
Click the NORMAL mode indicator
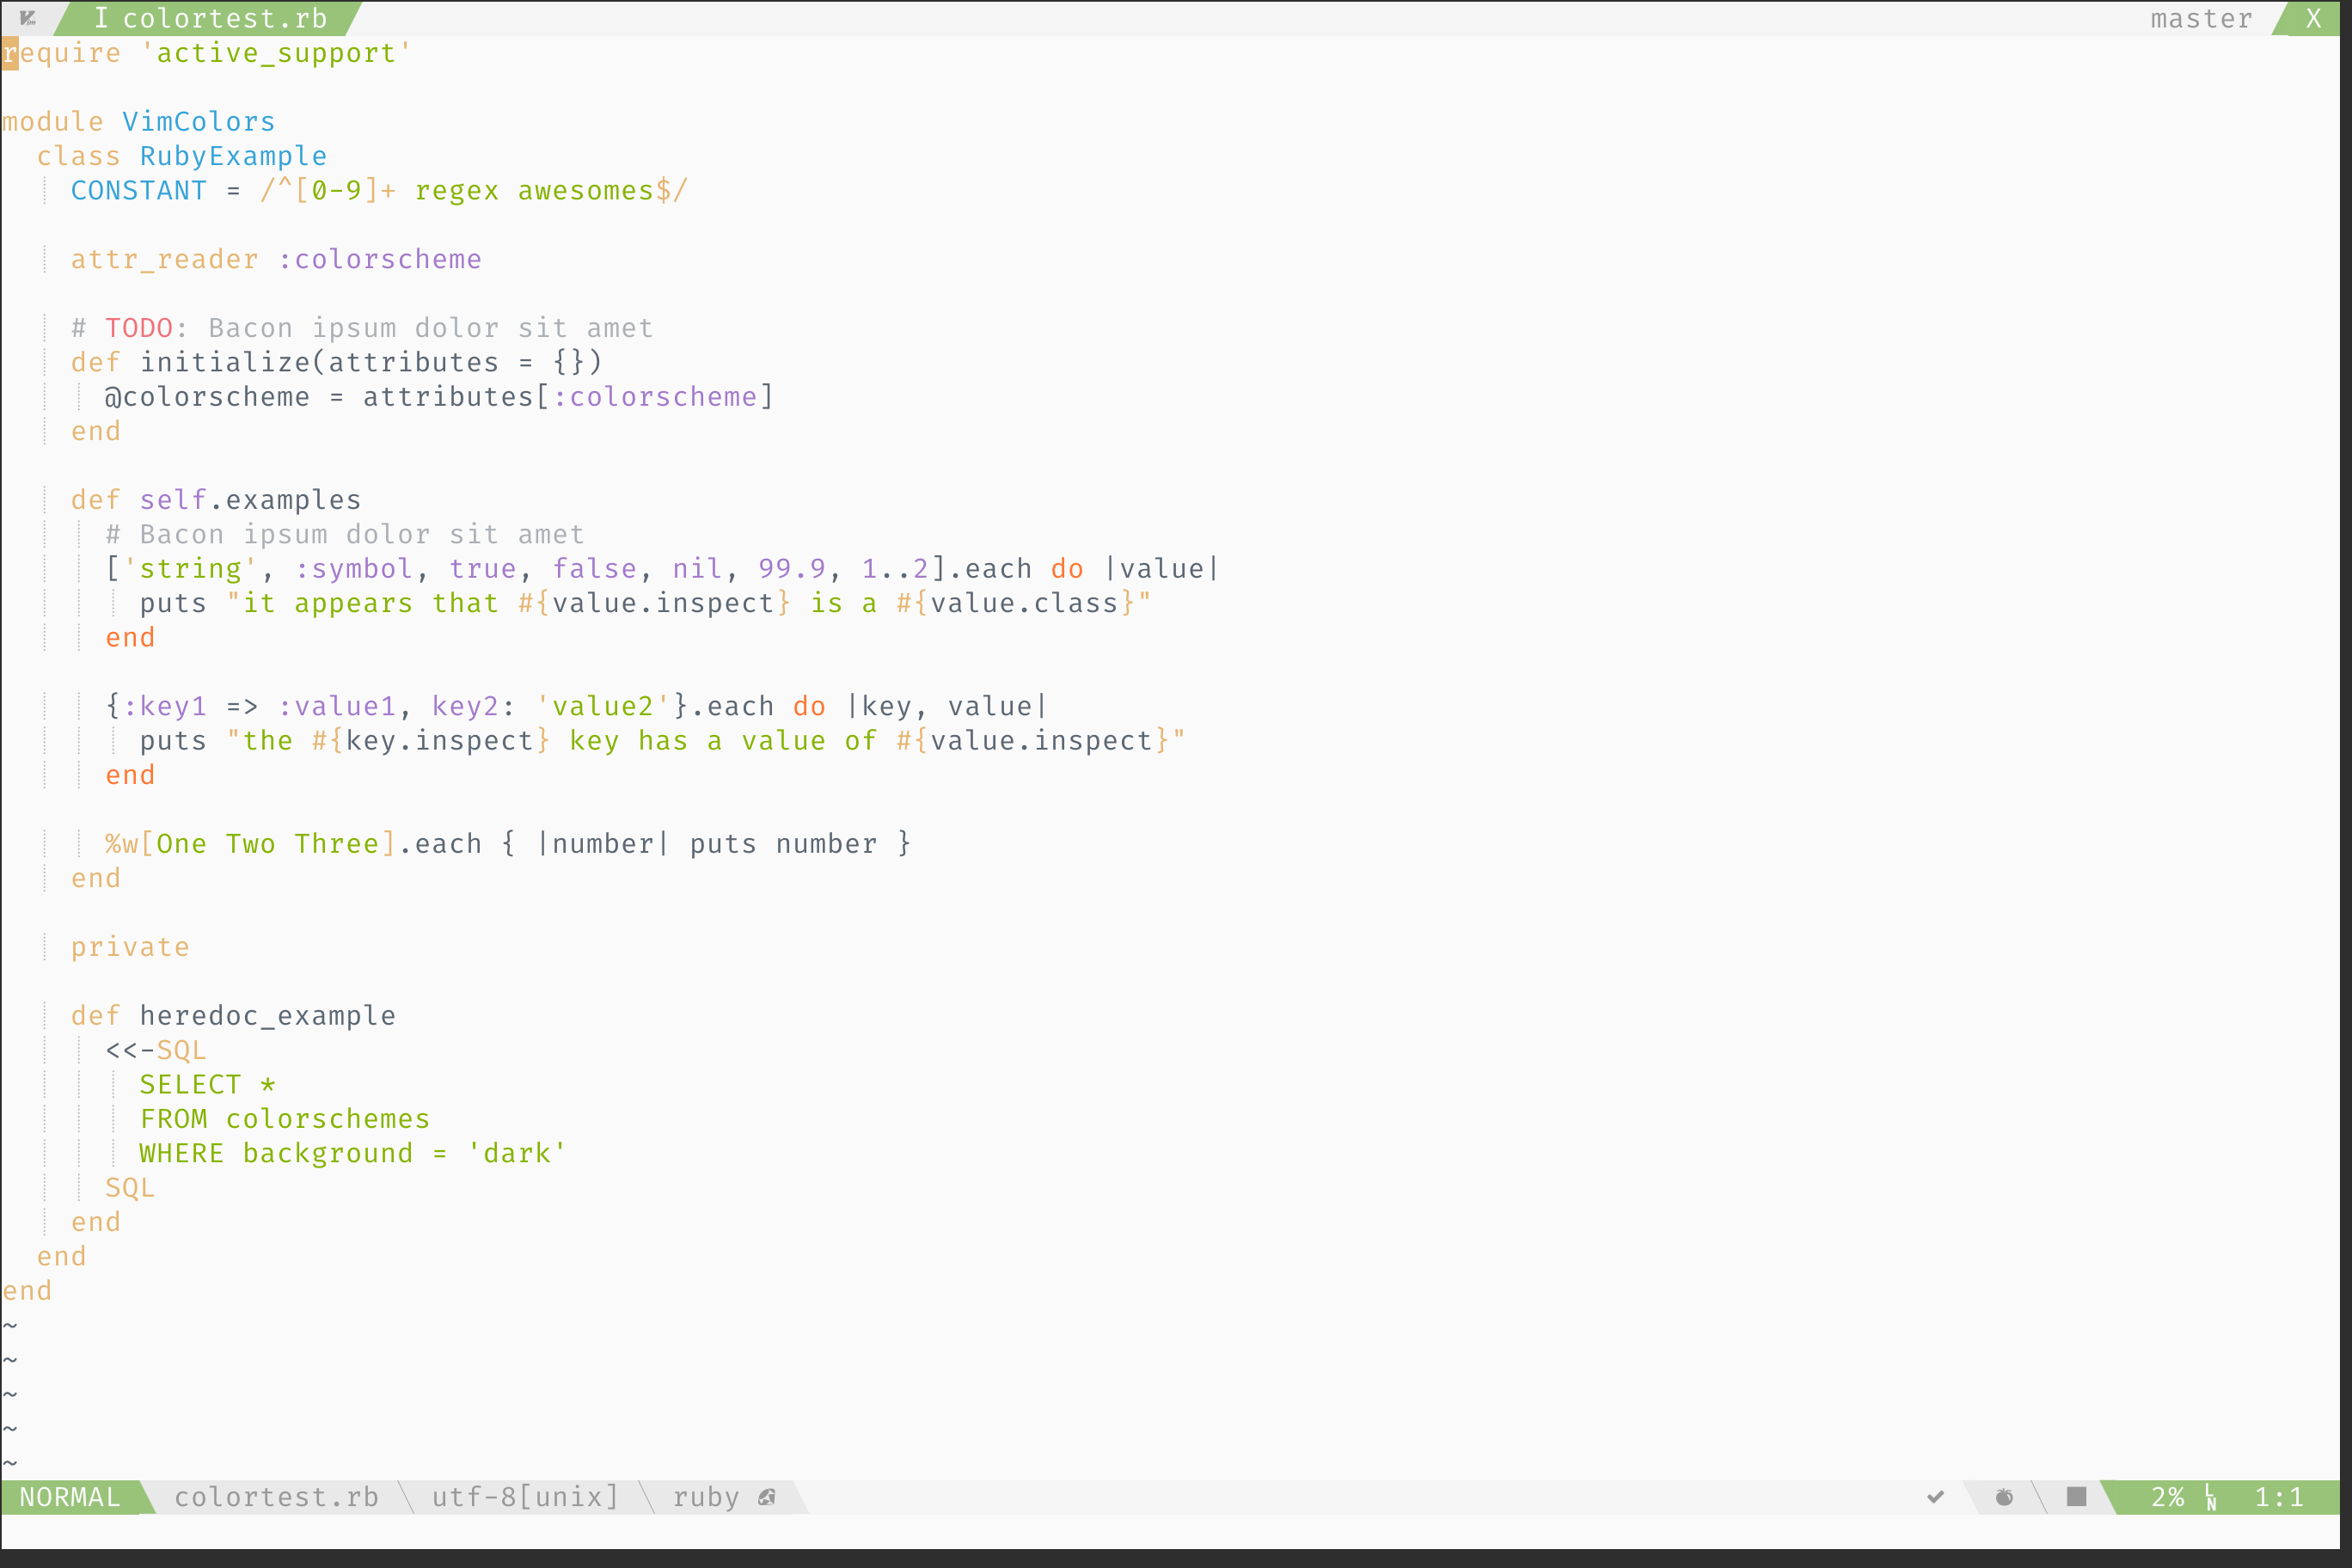(x=70, y=1497)
